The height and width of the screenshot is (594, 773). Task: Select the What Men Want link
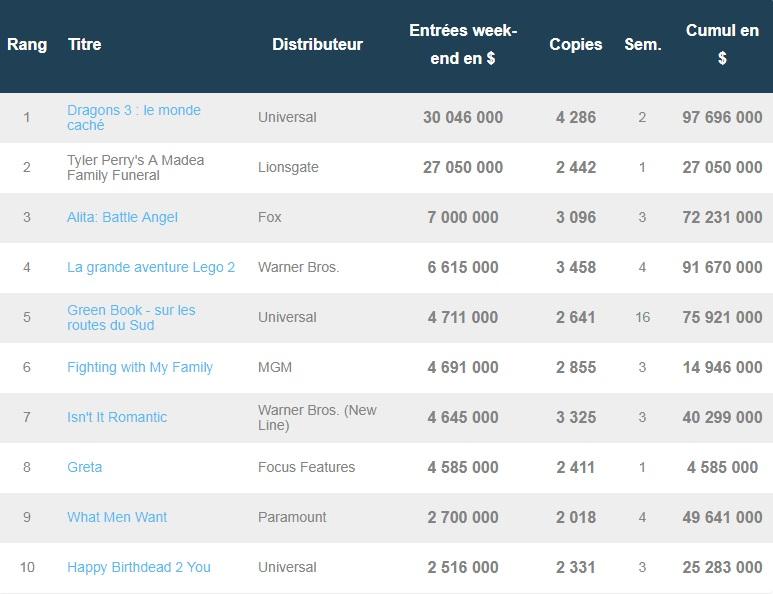pyautogui.click(x=117, y=517)
